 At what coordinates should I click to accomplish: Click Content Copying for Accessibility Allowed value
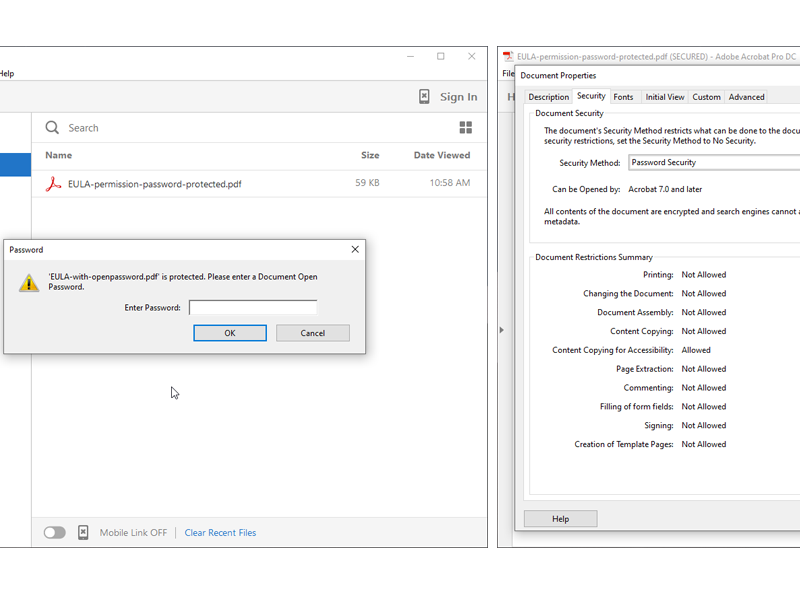[x=696, y=350]
